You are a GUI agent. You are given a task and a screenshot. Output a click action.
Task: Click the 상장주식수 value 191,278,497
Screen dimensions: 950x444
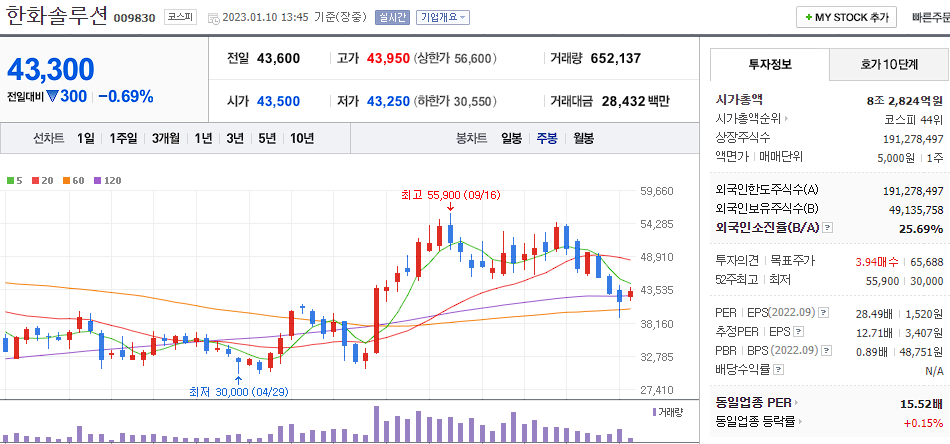(914, 139)
